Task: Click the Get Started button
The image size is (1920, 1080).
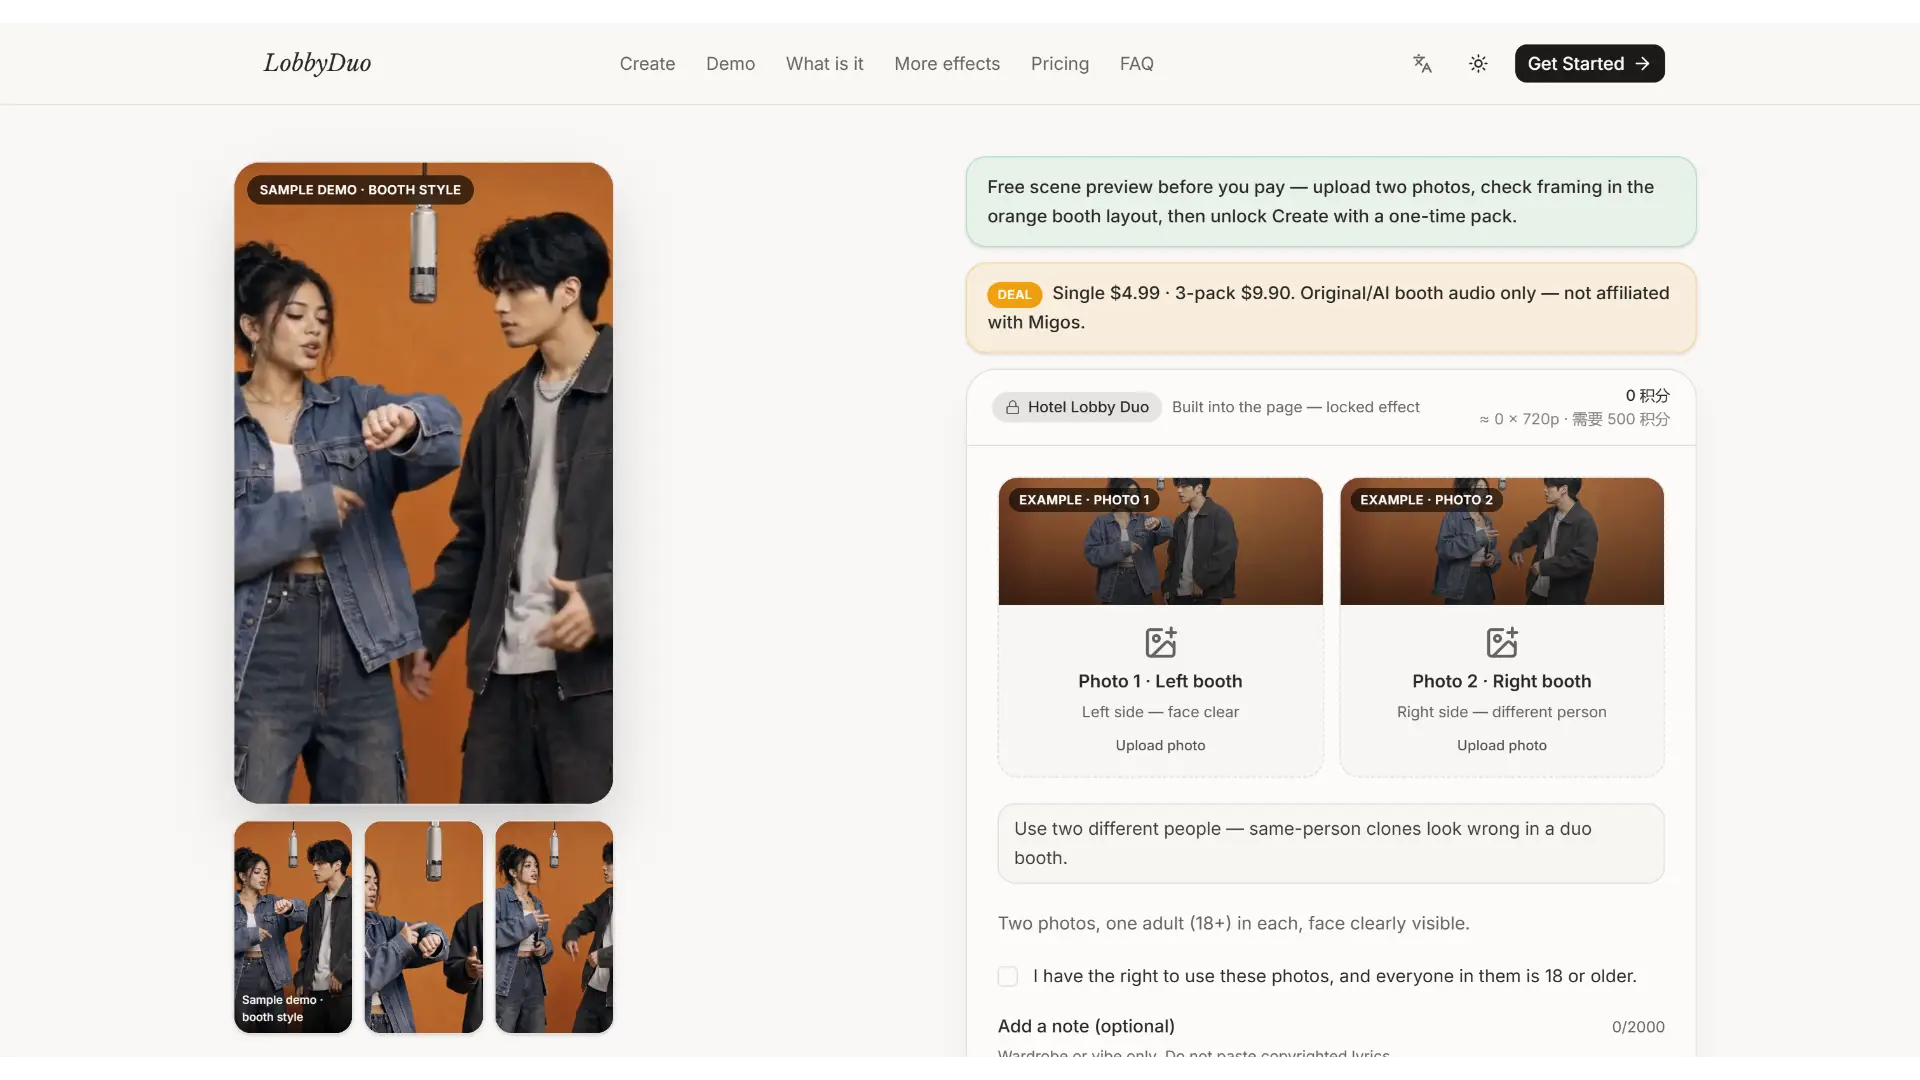Action: (x=1589, y=64)
